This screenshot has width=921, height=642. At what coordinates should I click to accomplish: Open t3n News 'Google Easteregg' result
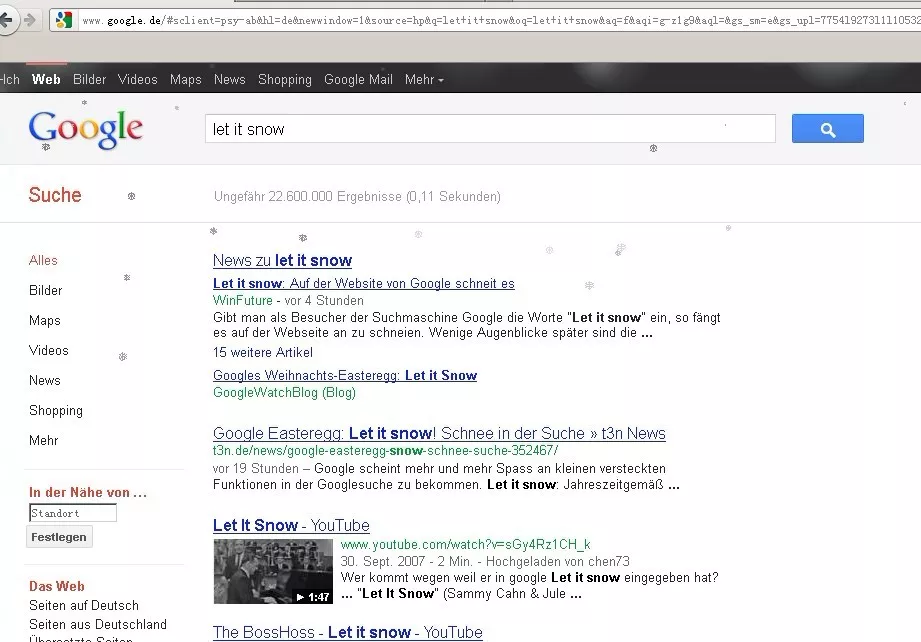tap(439, 433)
